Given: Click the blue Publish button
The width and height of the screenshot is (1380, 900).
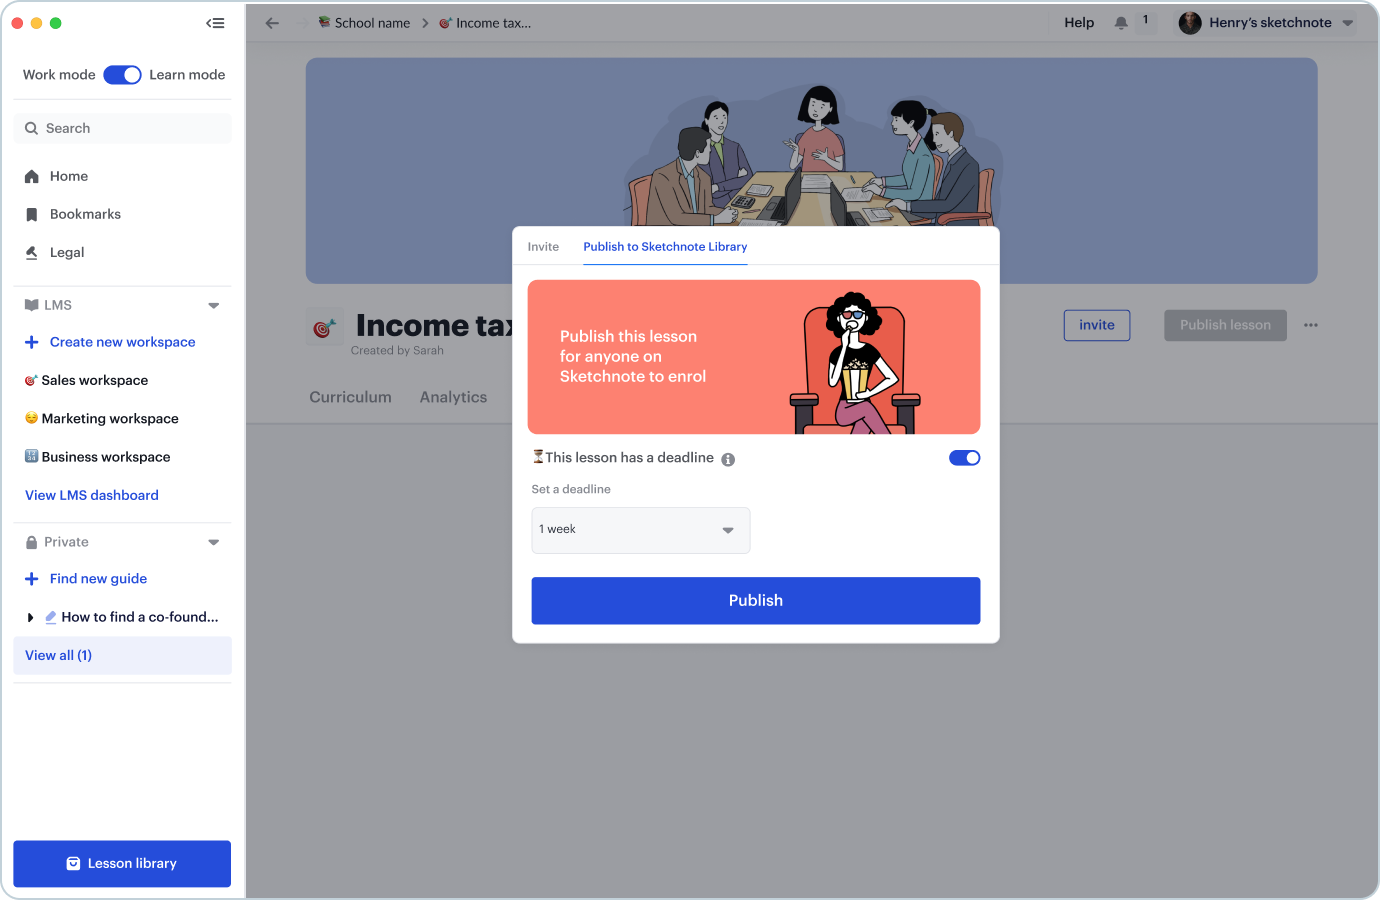Looking at the screenshot, I should point(756,601).
